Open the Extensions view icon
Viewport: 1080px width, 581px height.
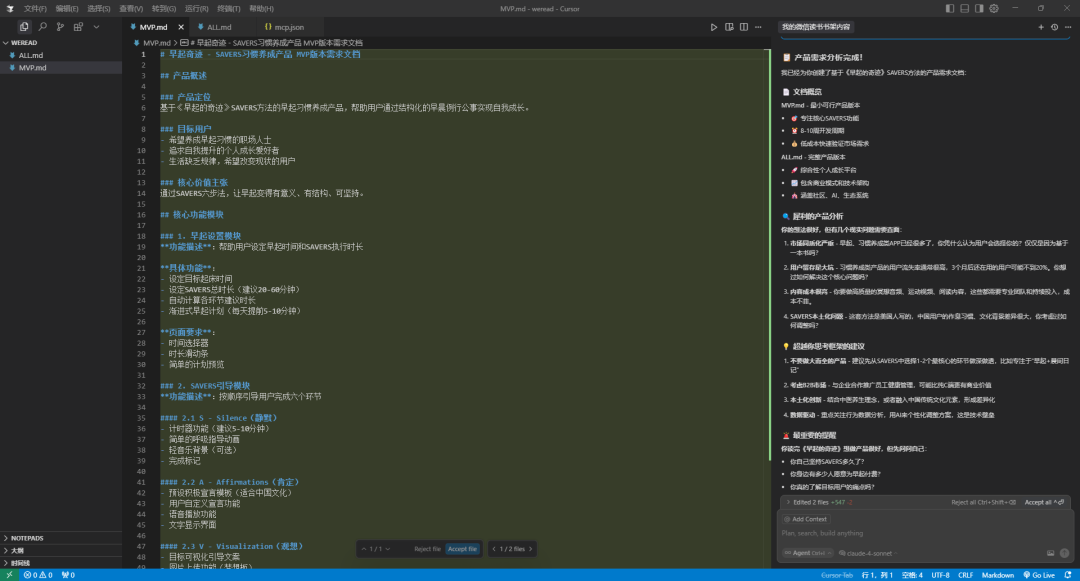point(78,27)
